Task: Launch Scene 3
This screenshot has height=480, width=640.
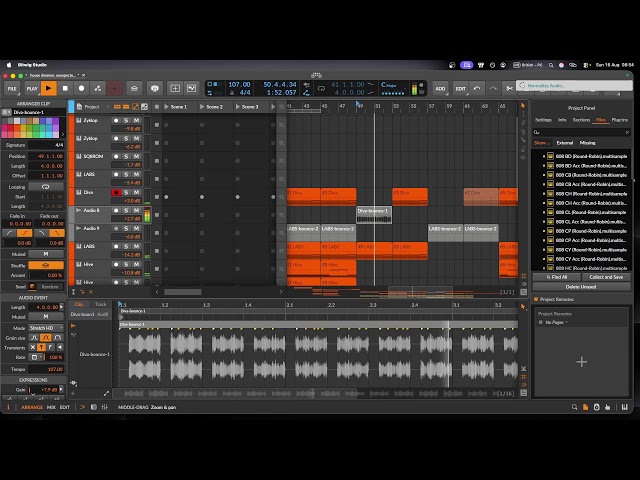Action: point(238,107)
